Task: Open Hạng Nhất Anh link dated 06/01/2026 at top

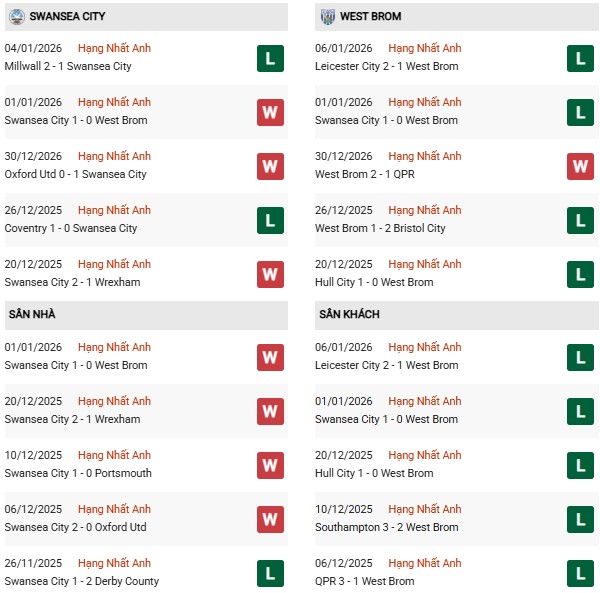Action: click(425, 48)
